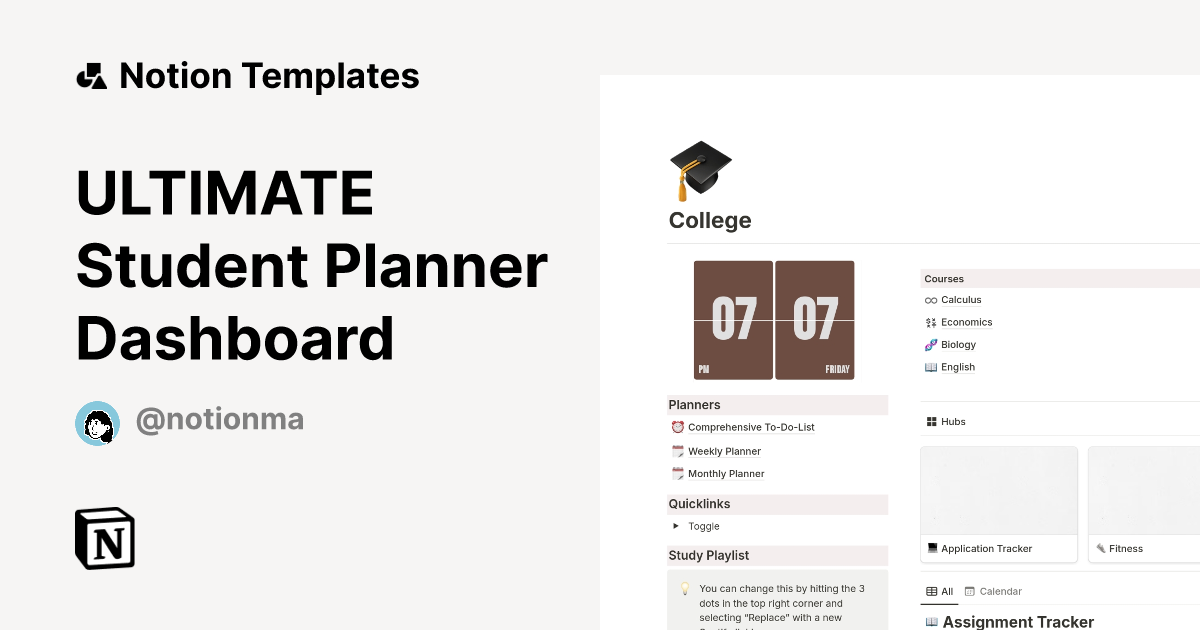Click the alarm clock icon by Comprehensive To-Do-List

[677, 427]
